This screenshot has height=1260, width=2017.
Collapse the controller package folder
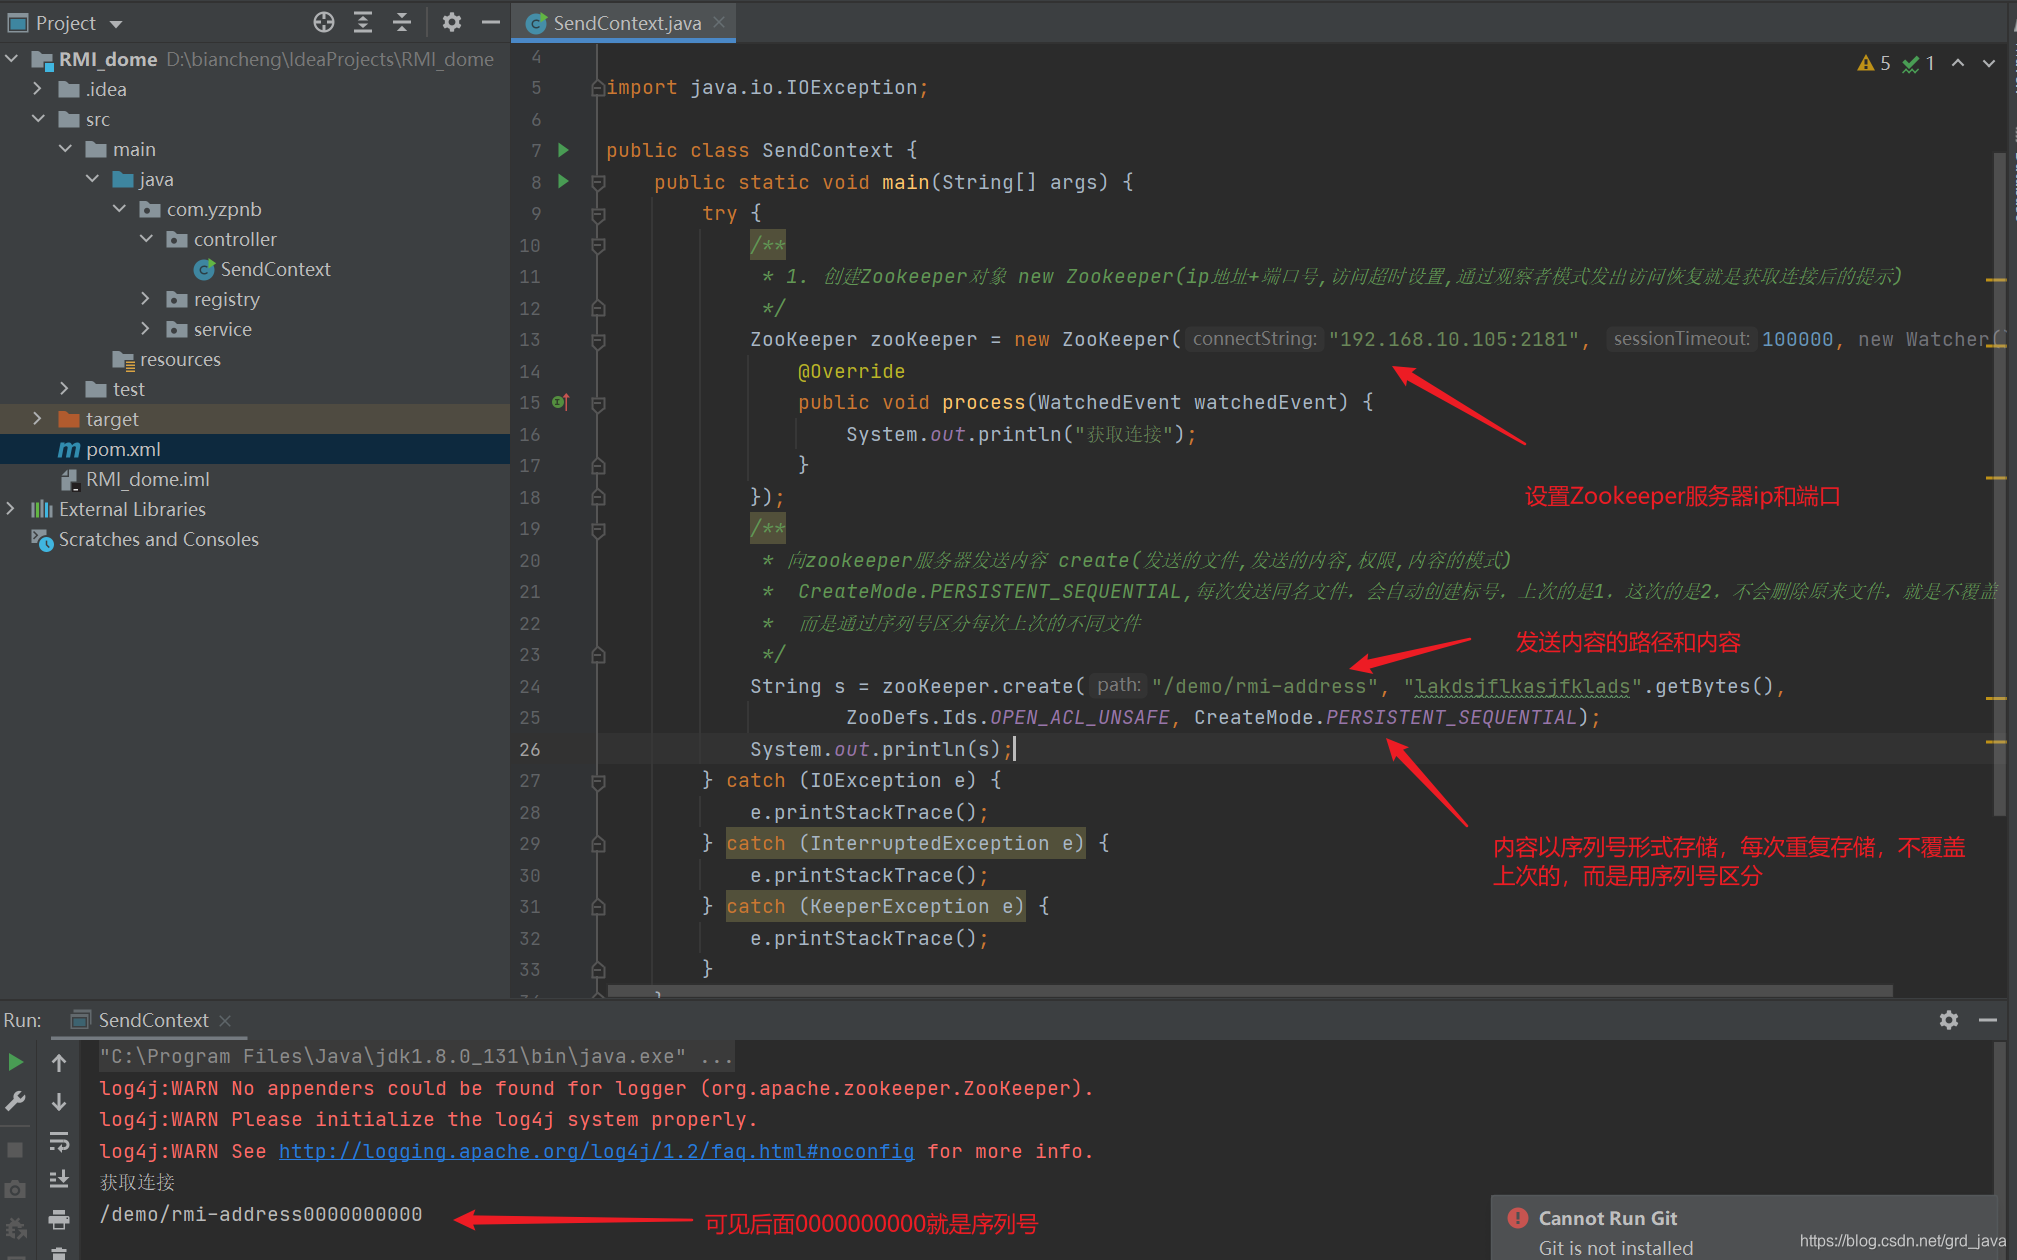(146, 239)
